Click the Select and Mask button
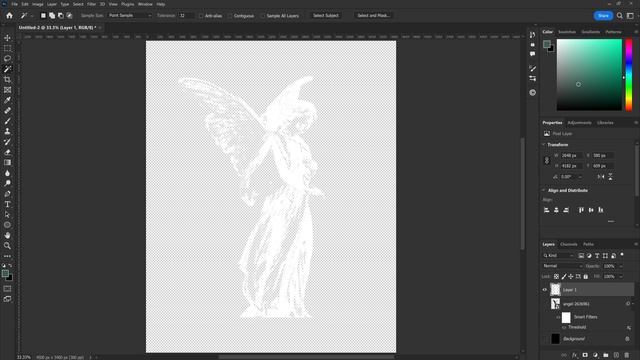640x360 pixels. [373, 16]
